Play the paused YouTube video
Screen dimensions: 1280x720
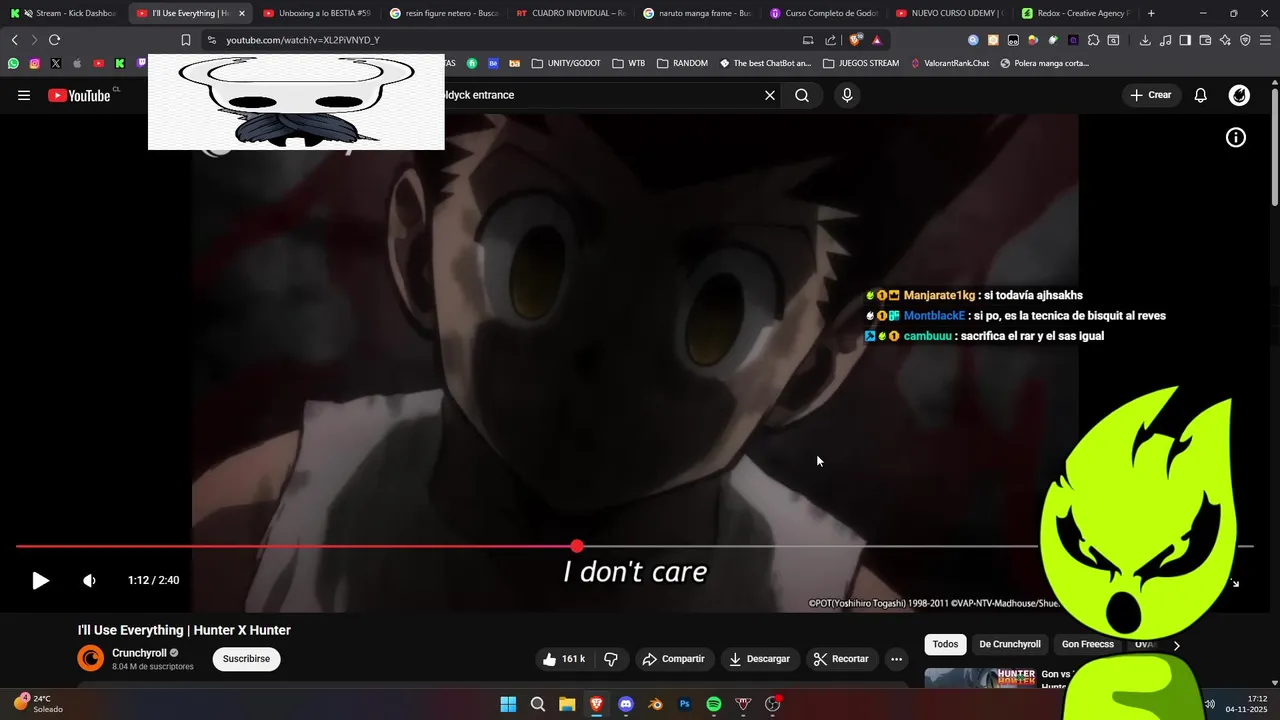coord(40,580)
